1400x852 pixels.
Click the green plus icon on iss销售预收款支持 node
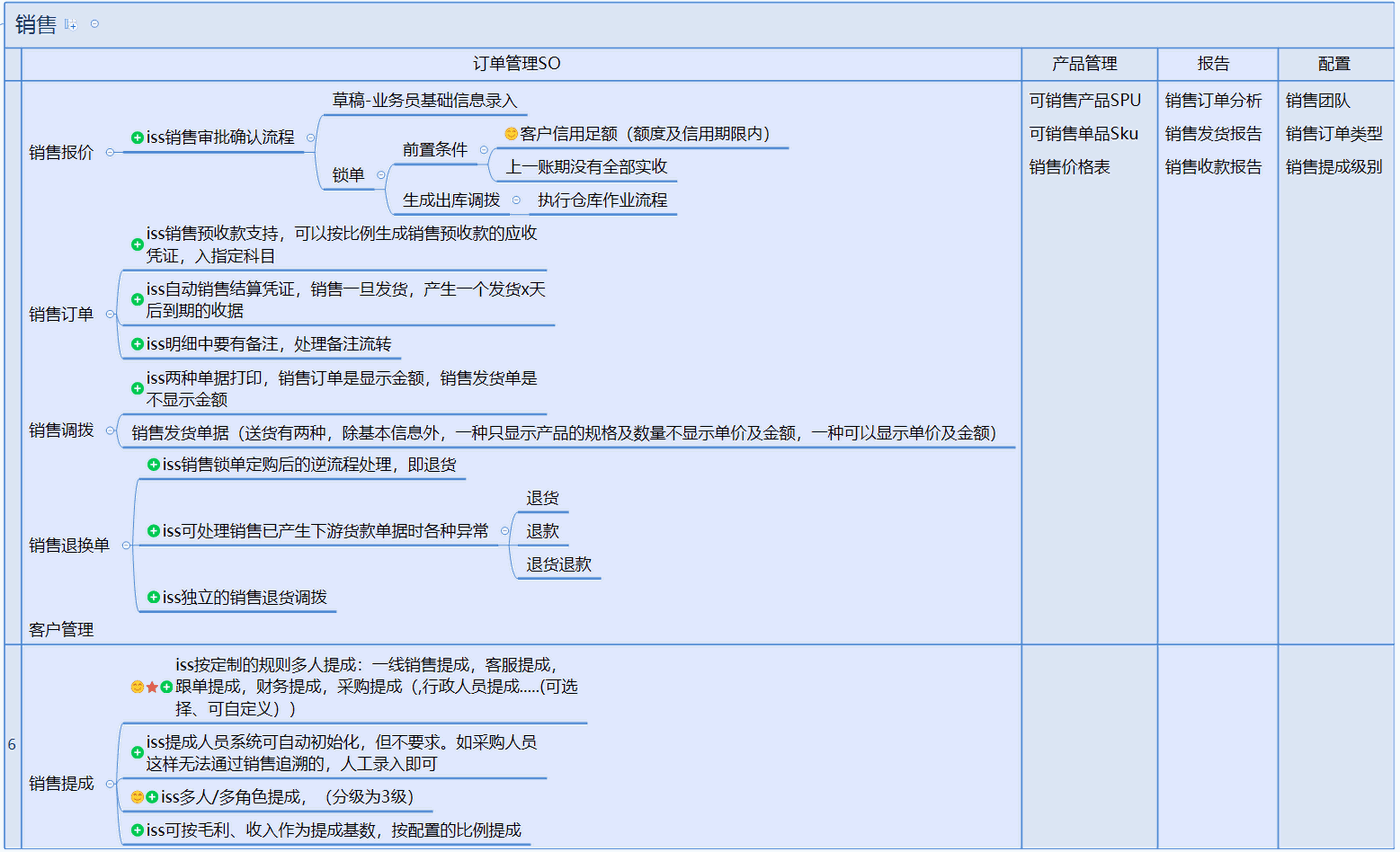click(x=137, y=243)
